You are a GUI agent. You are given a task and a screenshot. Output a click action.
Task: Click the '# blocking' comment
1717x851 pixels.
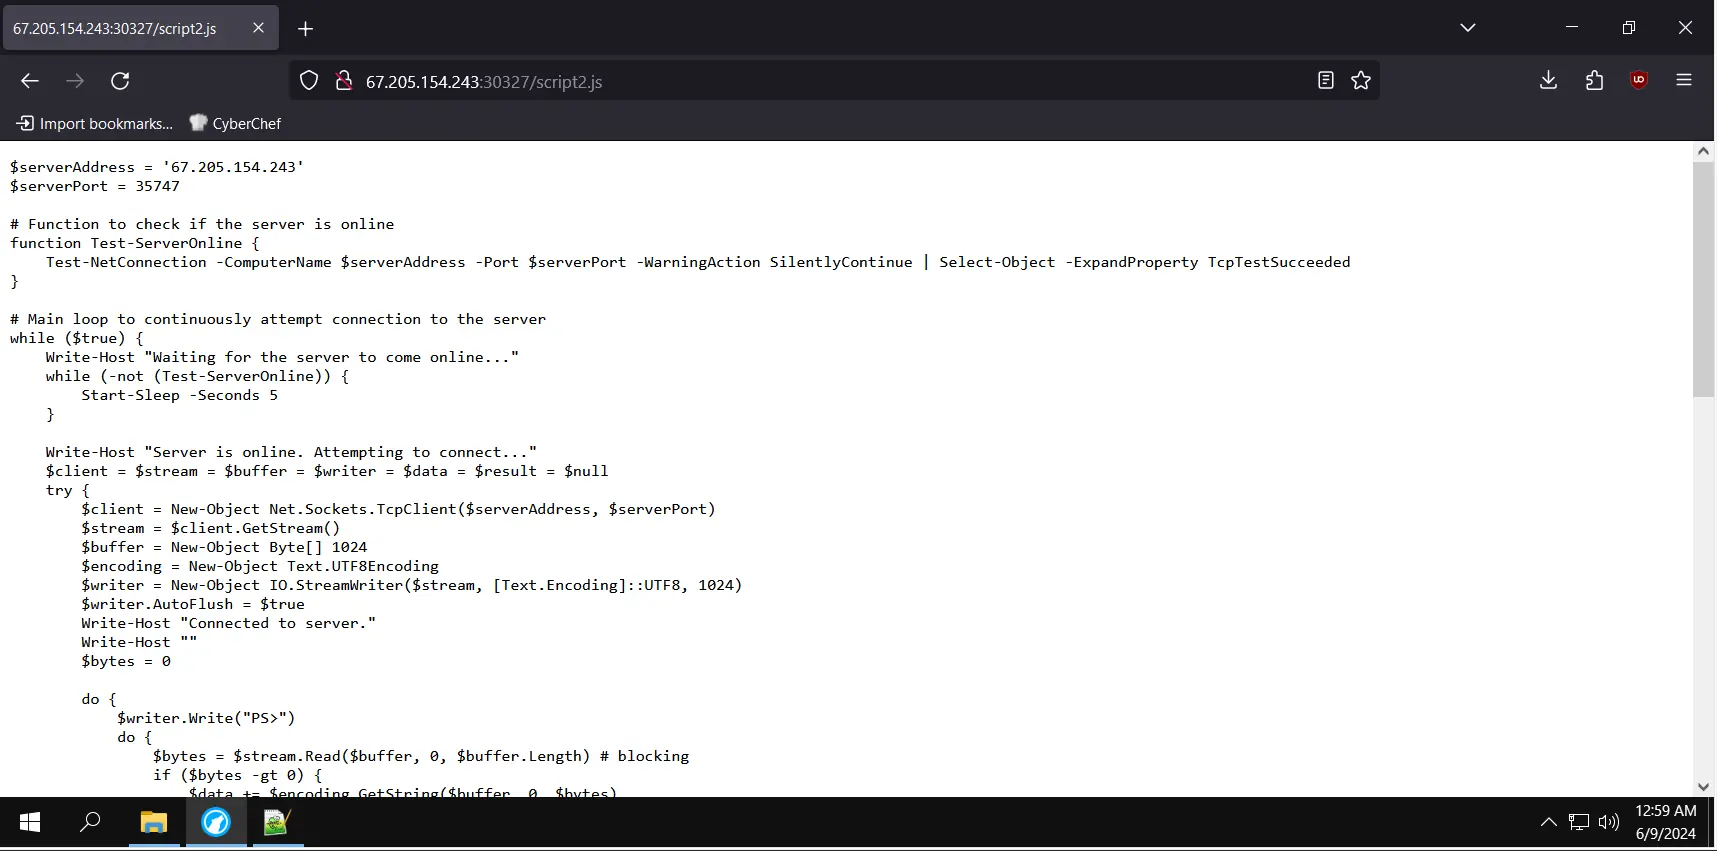645,756
